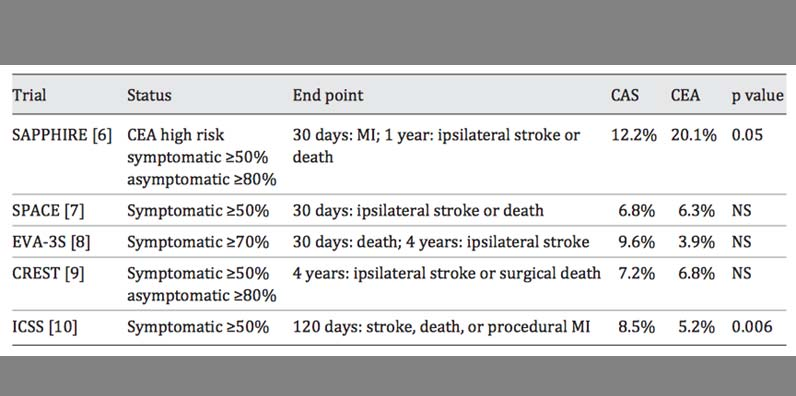
Task: Open the ICSS [10] reference
Action: (x=45, y=327)
